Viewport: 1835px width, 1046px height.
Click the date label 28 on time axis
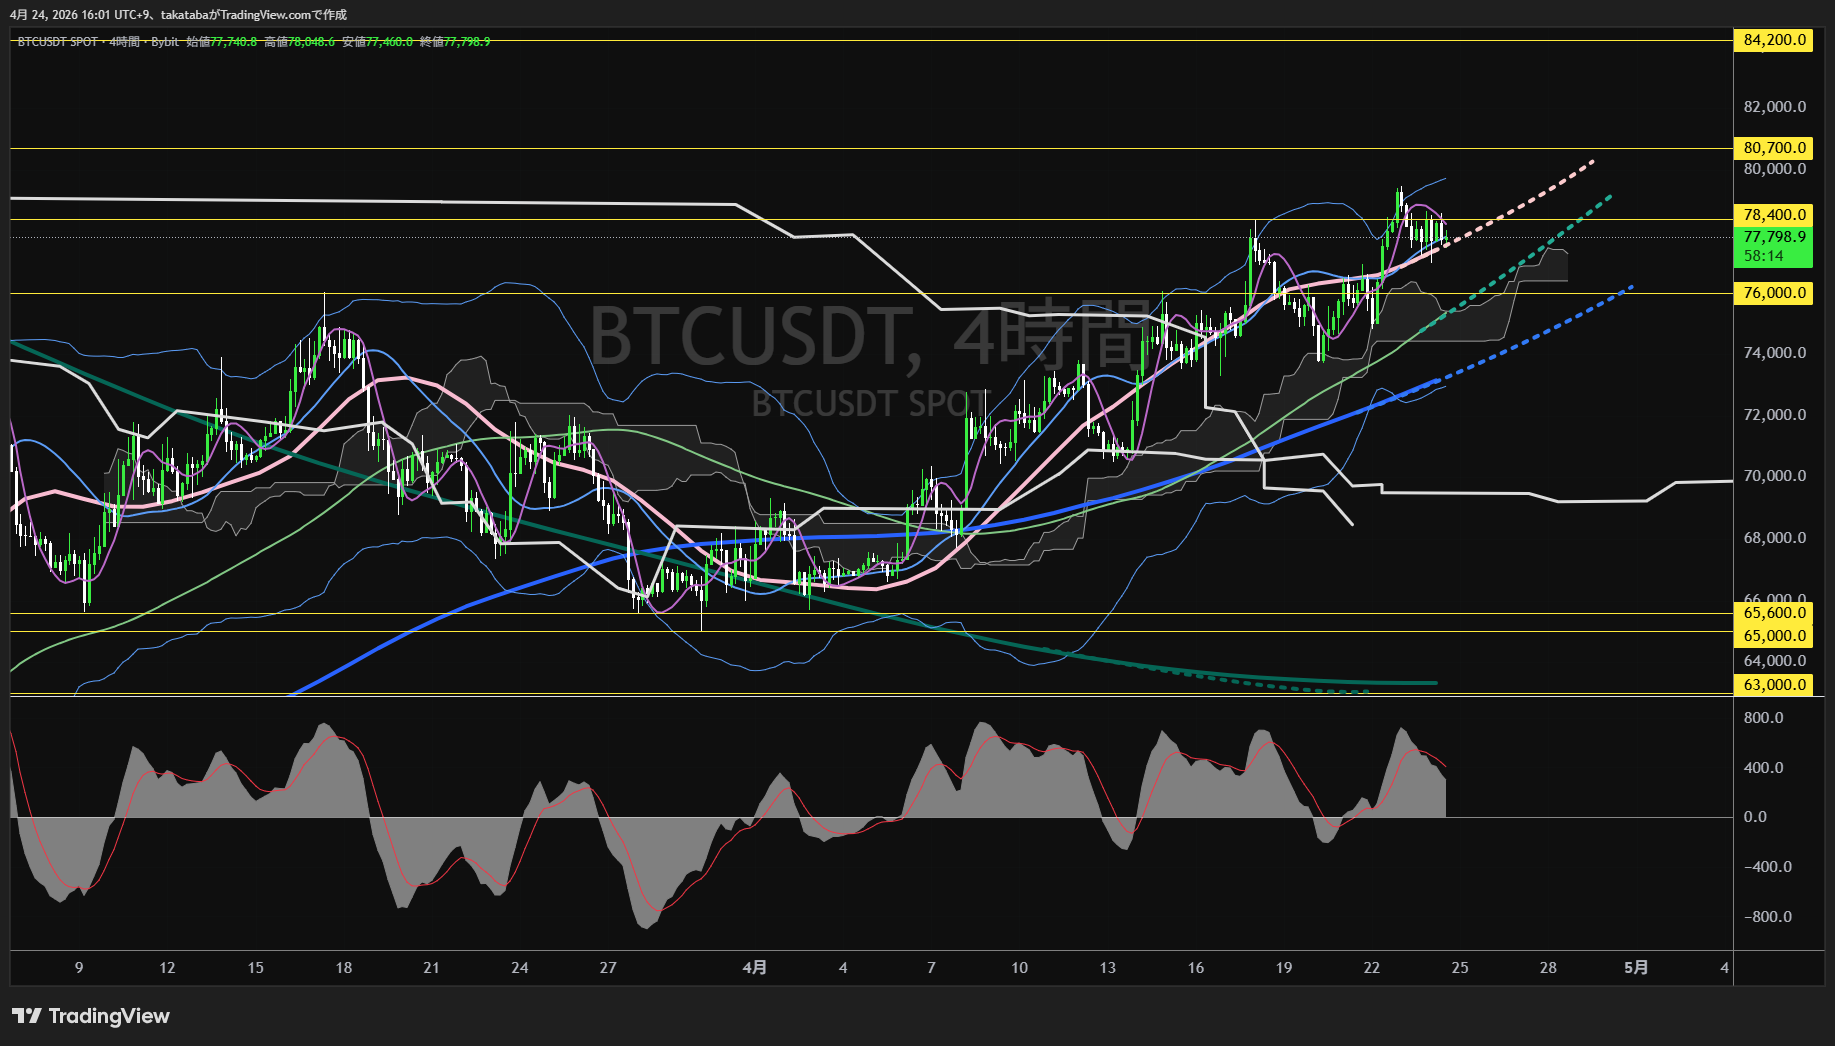coord(1547,968)
